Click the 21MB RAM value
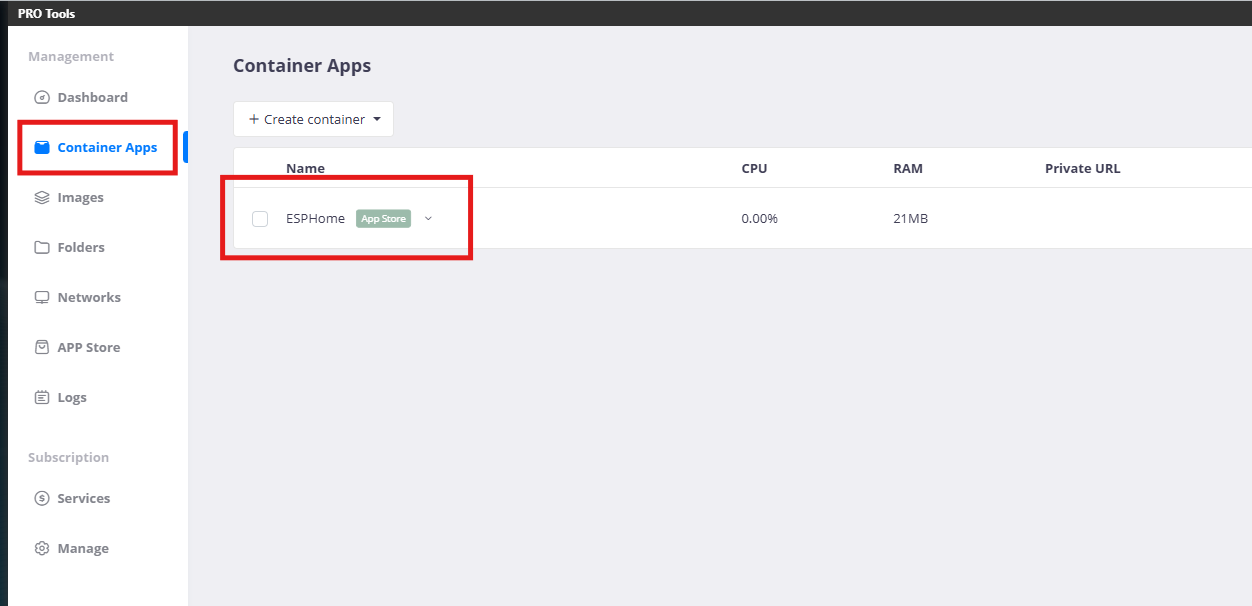 910,218
